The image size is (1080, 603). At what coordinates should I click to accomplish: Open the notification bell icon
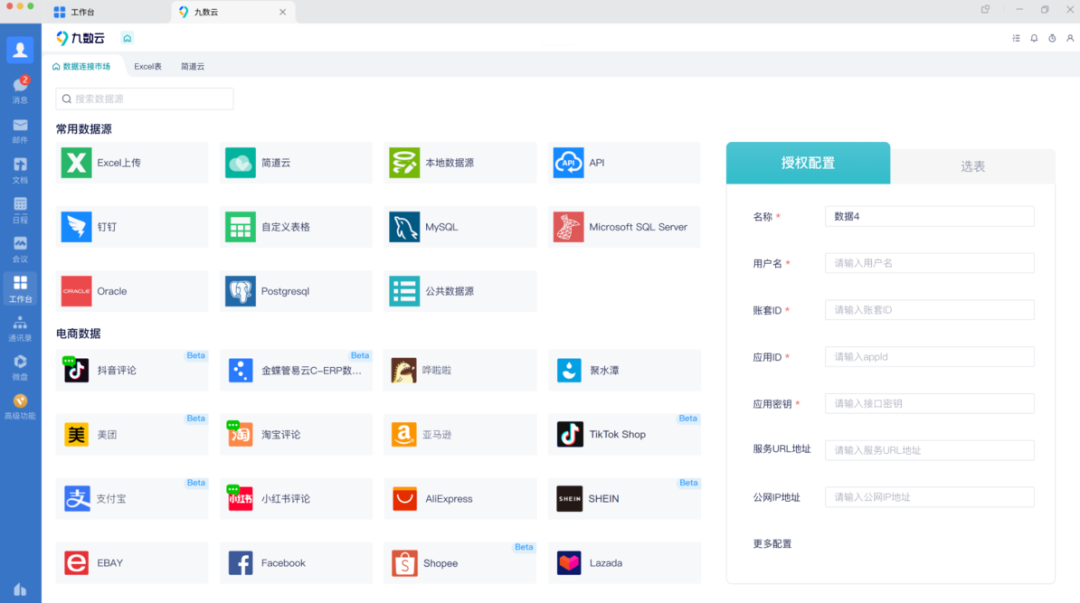(x=1034, y=38)
